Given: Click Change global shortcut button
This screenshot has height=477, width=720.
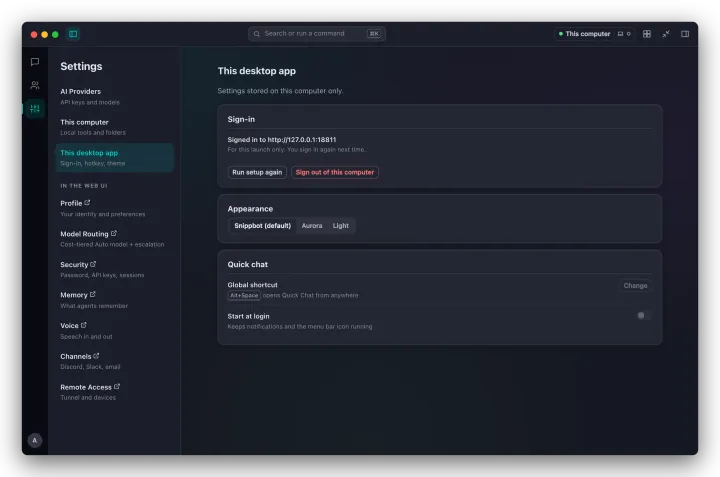Looking at the screenshot, I should coord(635,286).
